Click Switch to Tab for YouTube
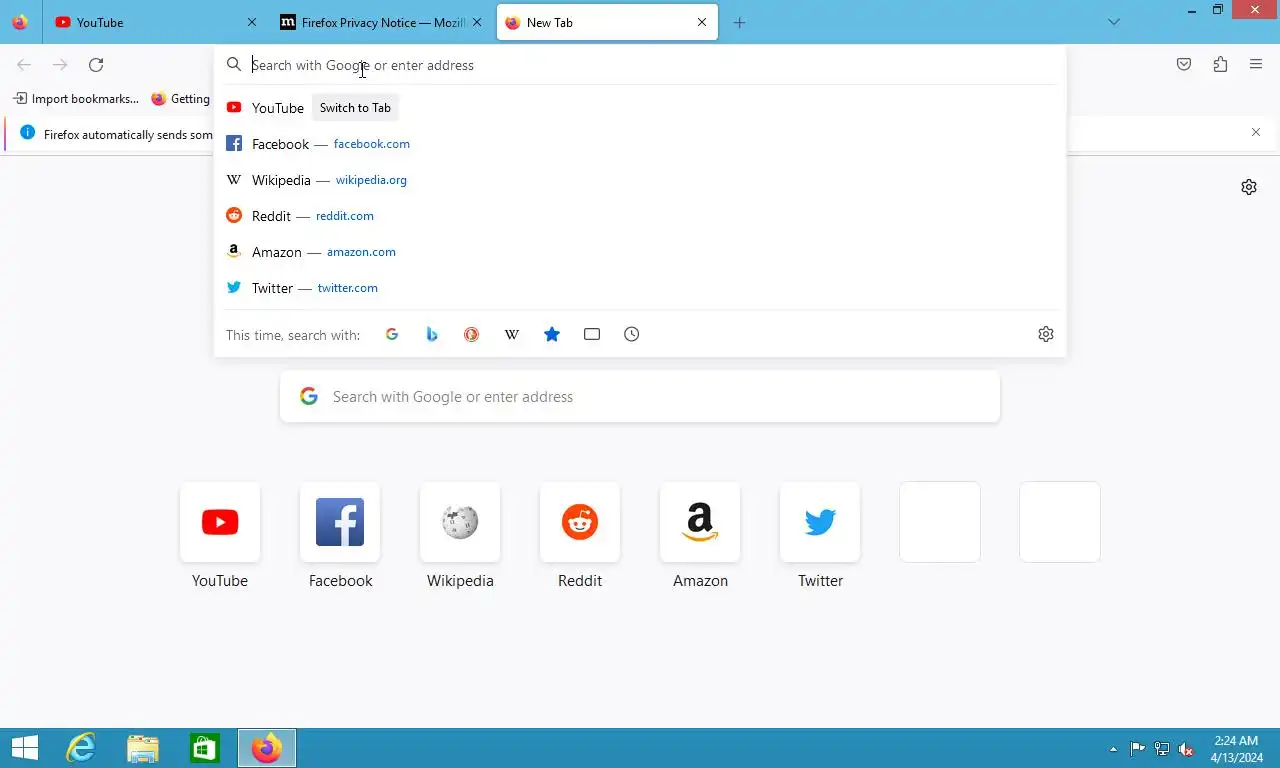Screen dimensions: 1280x768 (355, 108)
